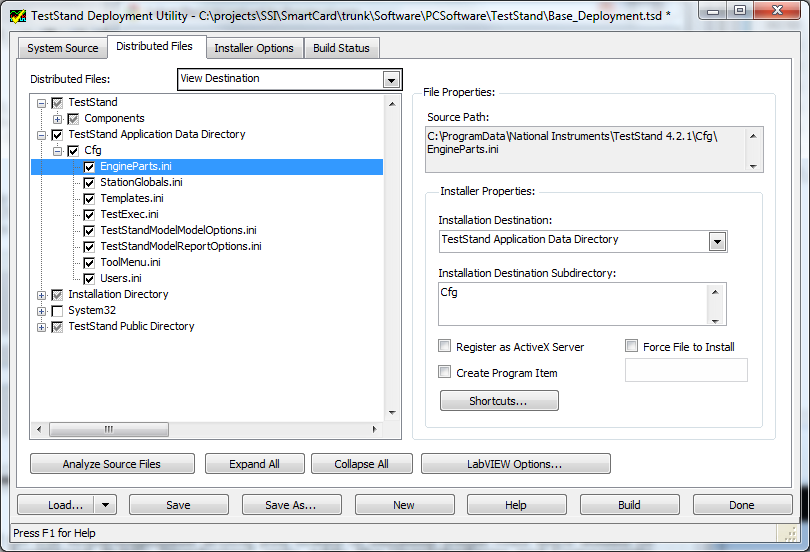Uncheck TestStandModelReportOptions.ini checkbox

coord(89,247)
